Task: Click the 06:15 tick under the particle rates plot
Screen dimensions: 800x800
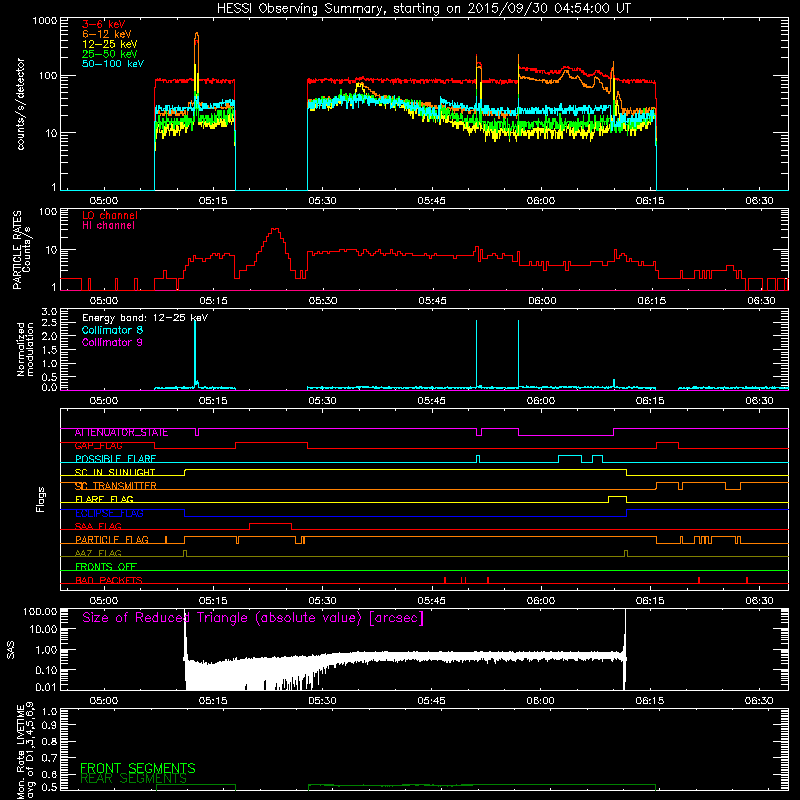Action: click(652, 301)
